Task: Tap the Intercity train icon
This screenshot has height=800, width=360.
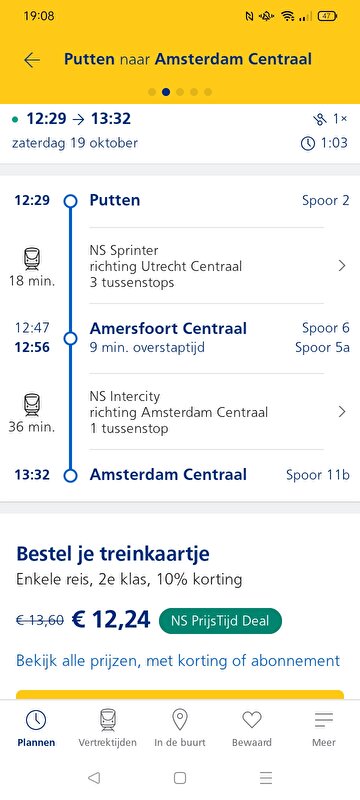Action: pyautogui.click(x=32, y=405)
